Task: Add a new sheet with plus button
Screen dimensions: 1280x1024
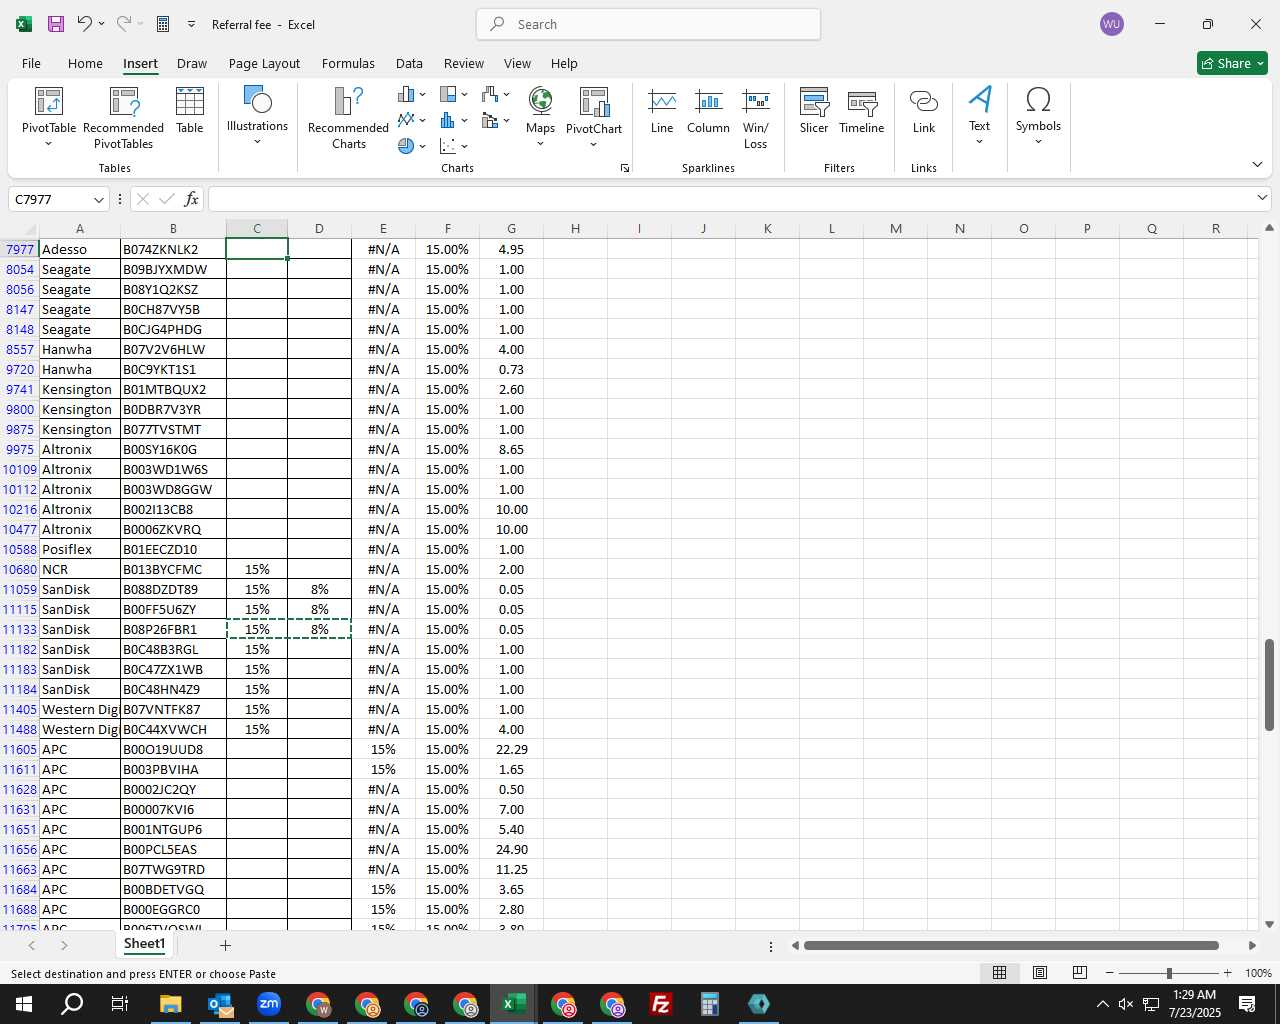Action: click(x=225, y=945)
